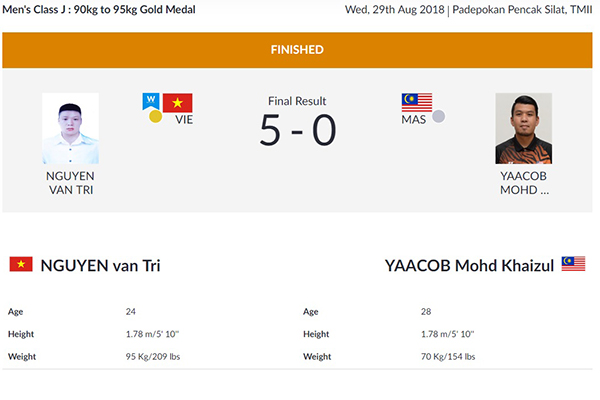The width and height of the screenshot is (600, 400).
Task: Click the truncated YAACOB MOHD ... name
Action: click(x=524, y=183)
